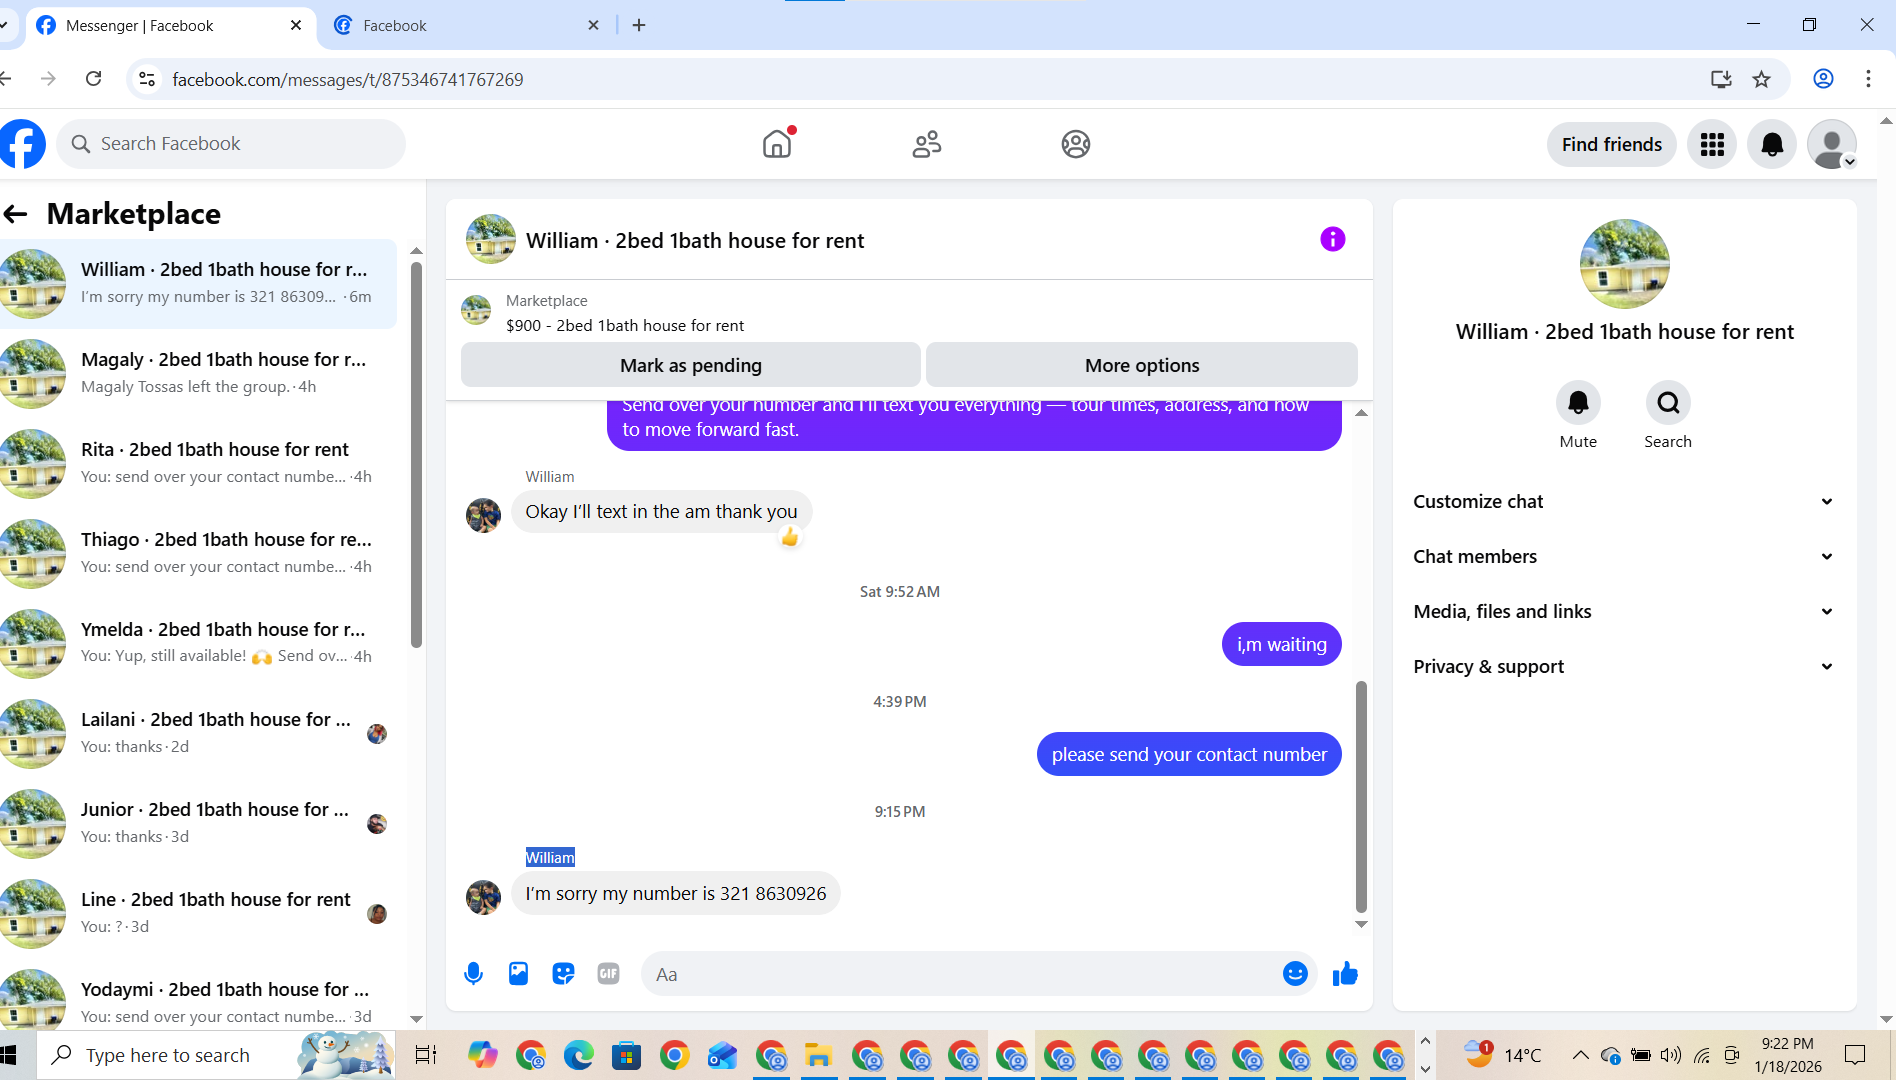Open a new browser tab
The width and height of the screenshot is (1896, 1080).
coord(639,25)
